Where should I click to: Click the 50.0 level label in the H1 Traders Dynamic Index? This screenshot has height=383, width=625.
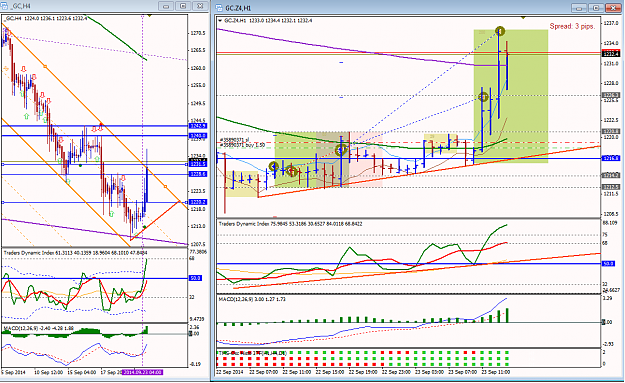[608, 263]
